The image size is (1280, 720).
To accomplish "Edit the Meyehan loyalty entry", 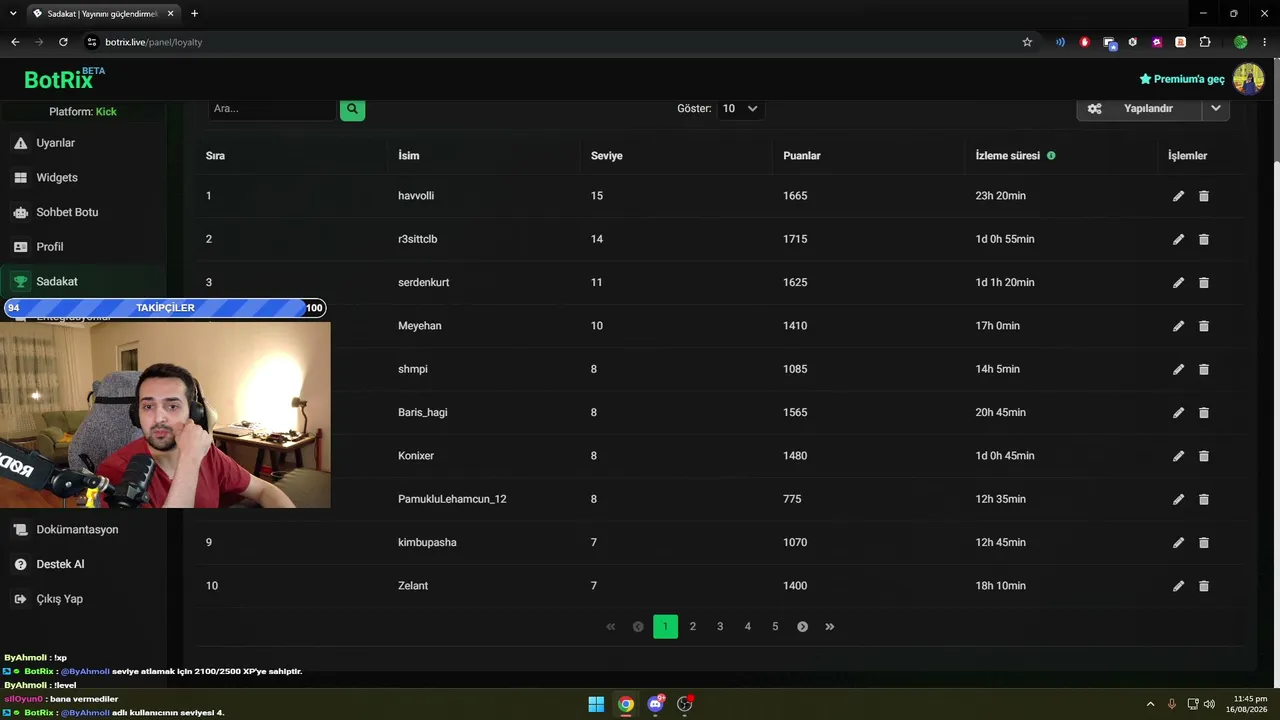I will coord(1178,326).
